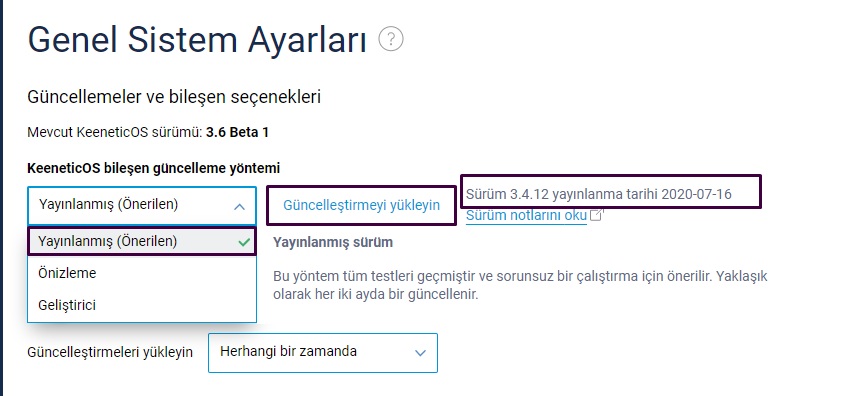
Task: Collapse update method list using upward chevron
Action: [239, 207]
